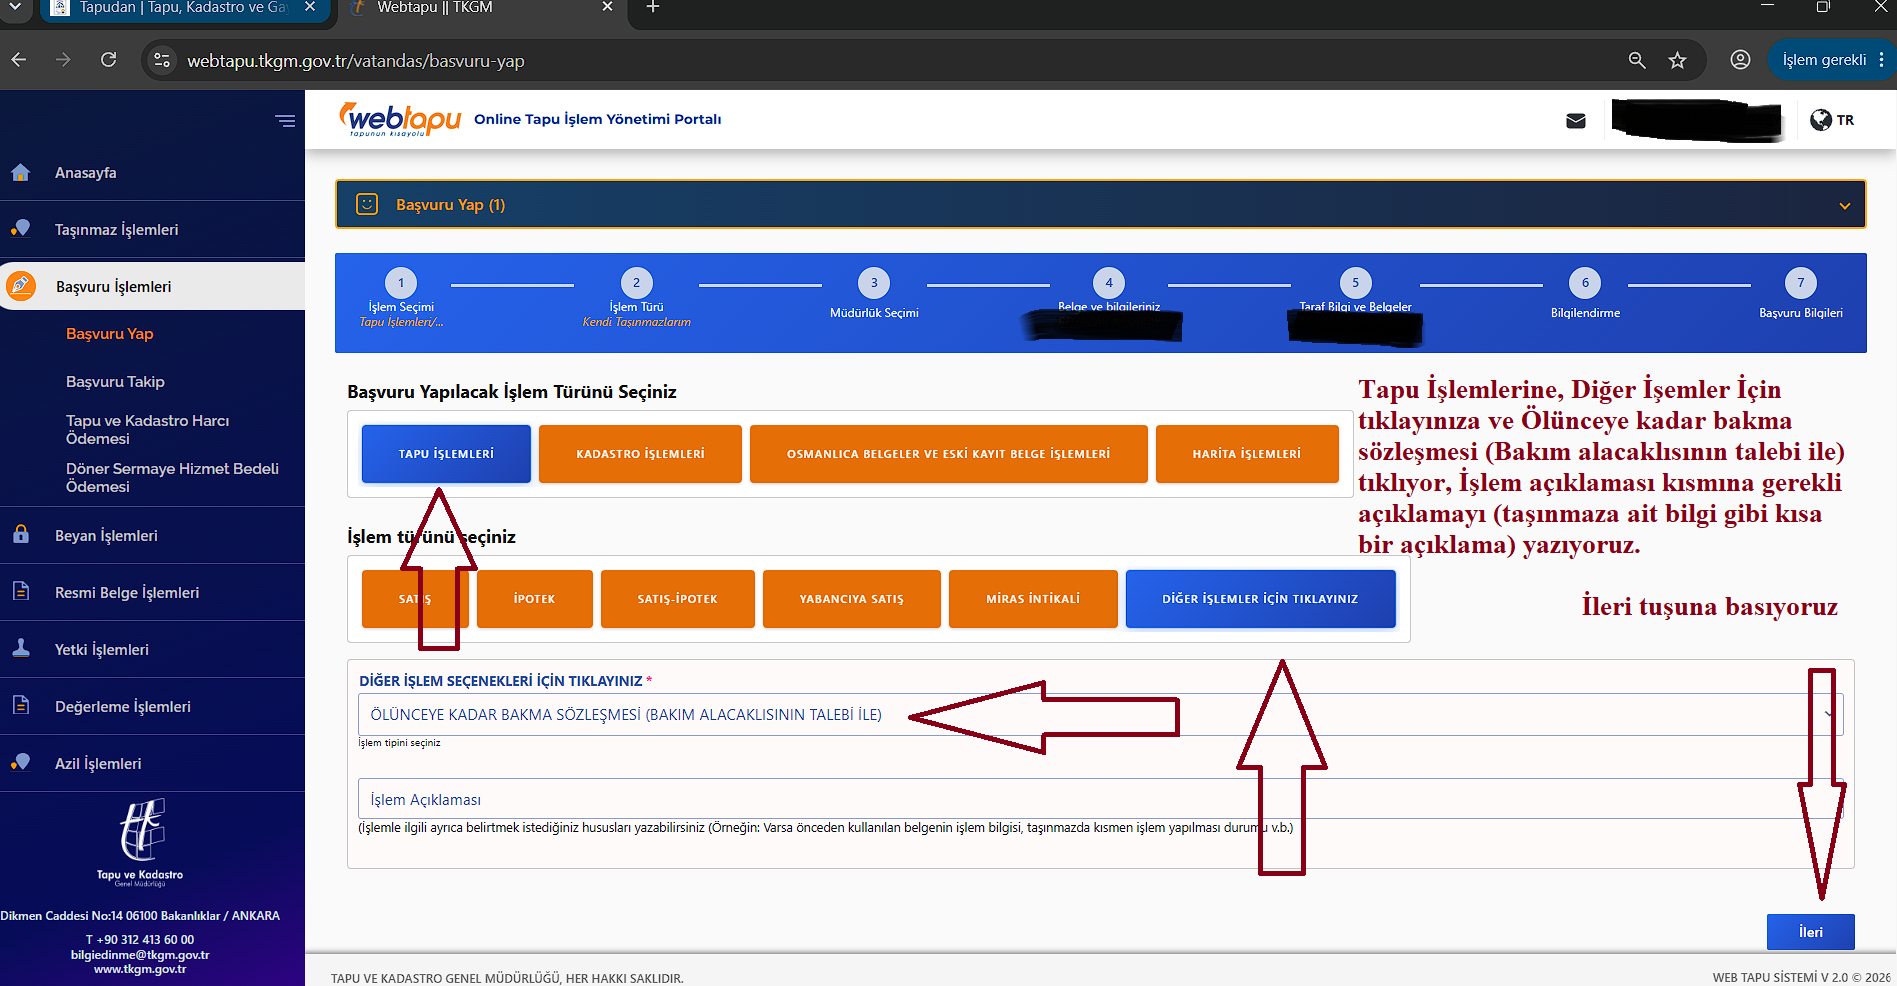Open Değerleme İşlemleri menu

click(x=122, y=706)
